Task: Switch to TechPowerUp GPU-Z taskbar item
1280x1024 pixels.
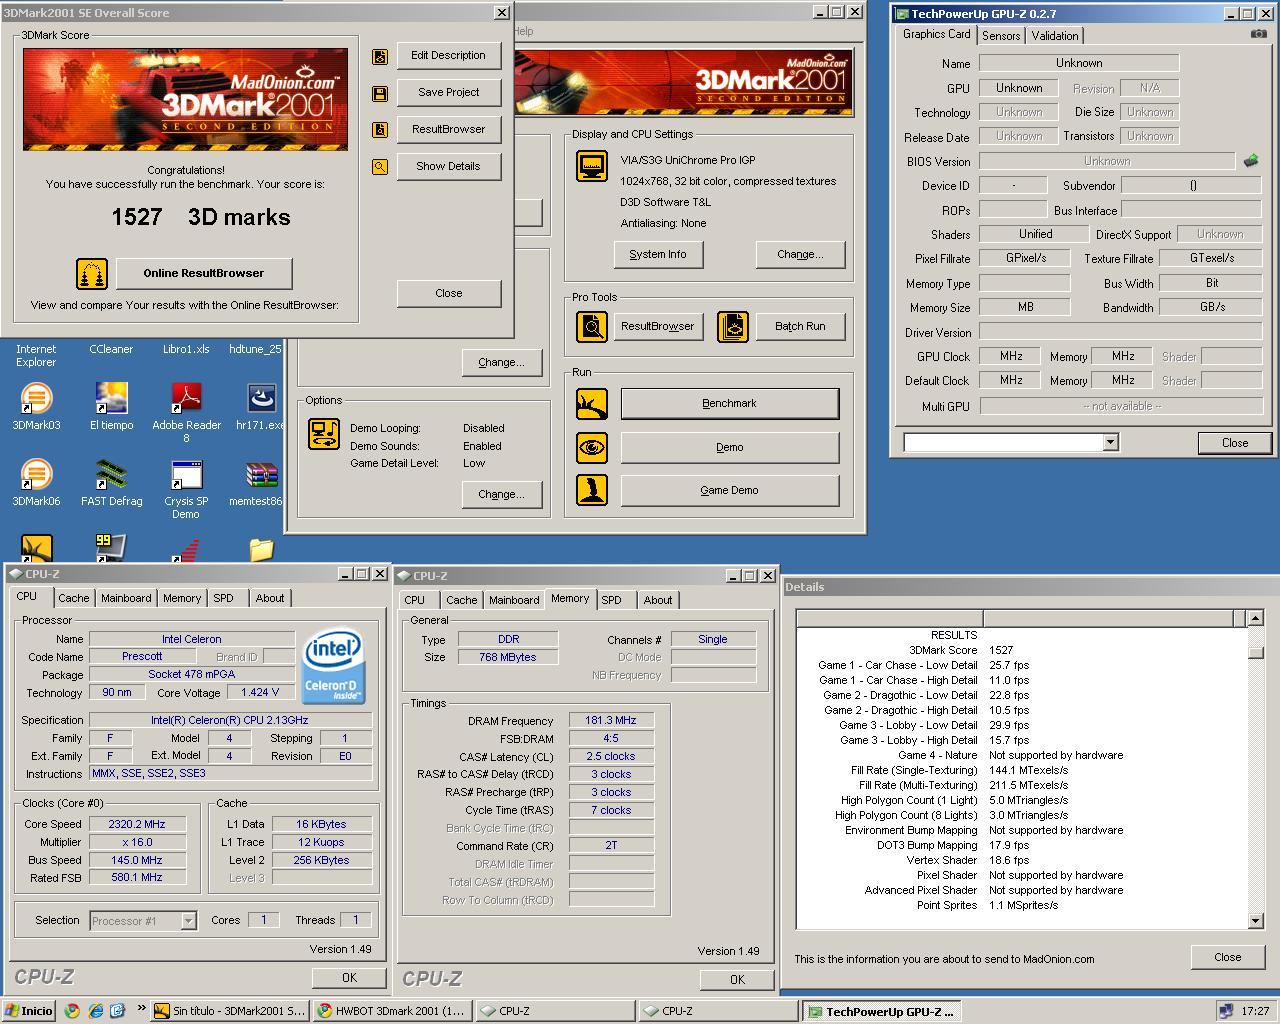Action: click(881, 1011)
